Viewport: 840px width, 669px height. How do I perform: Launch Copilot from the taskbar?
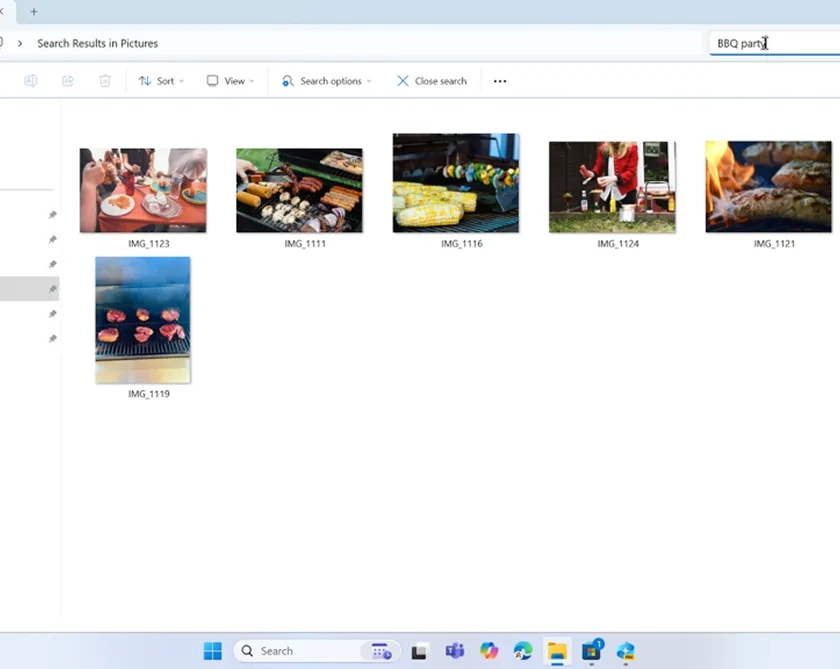[x=489, y=651]
